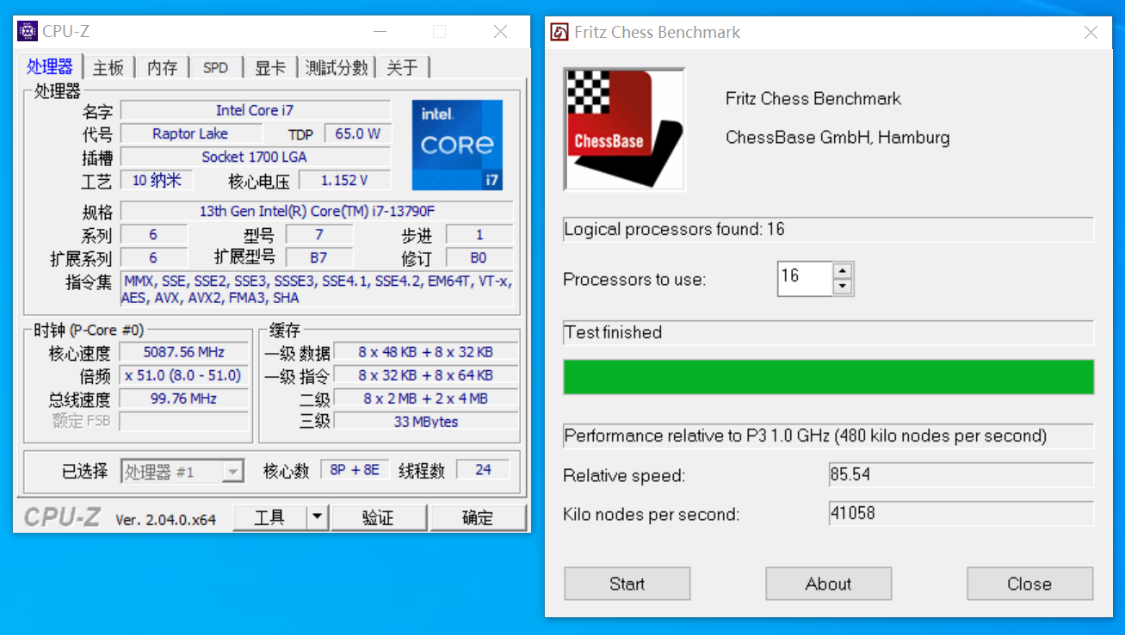Click the L1 data 8 x 48 KB value
1125x635 pixels.
tap(425, 352)
